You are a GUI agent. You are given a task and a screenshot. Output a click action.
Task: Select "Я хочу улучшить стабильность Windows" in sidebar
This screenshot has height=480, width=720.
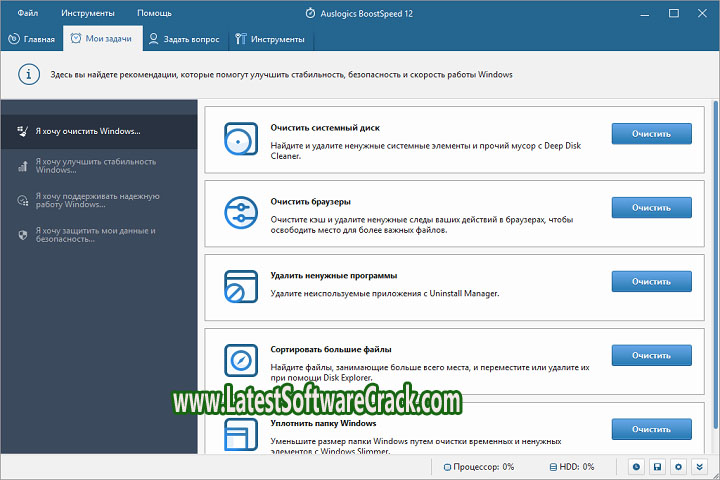(x=95, y=165)
